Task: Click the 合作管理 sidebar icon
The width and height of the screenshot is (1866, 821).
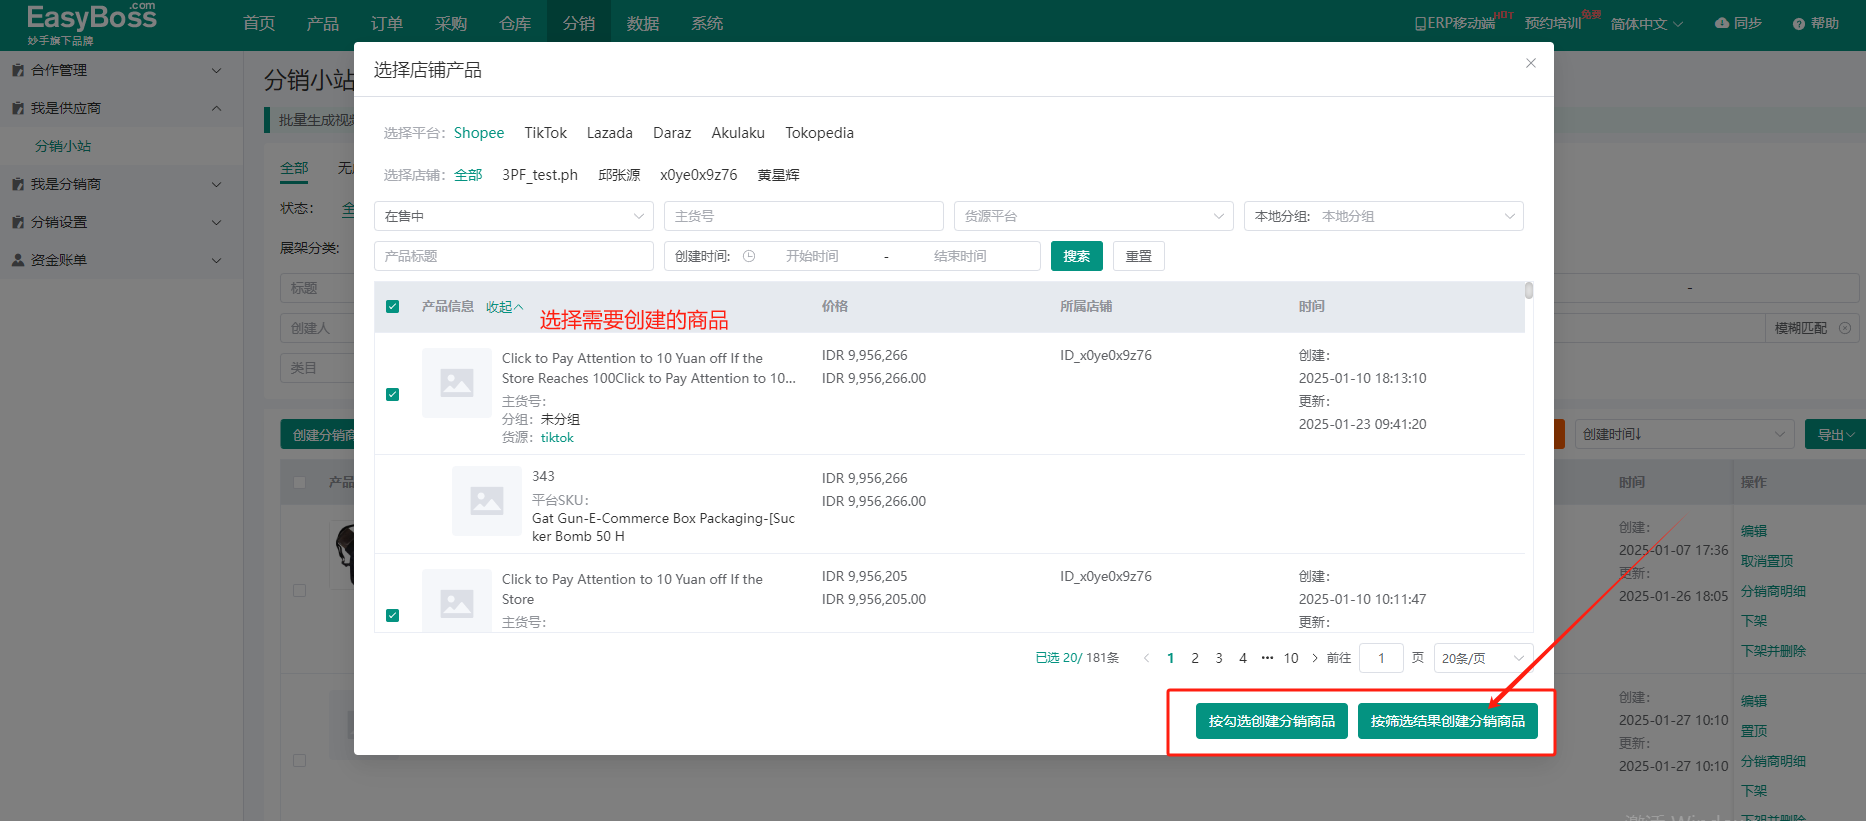Action: coord(18,70)
